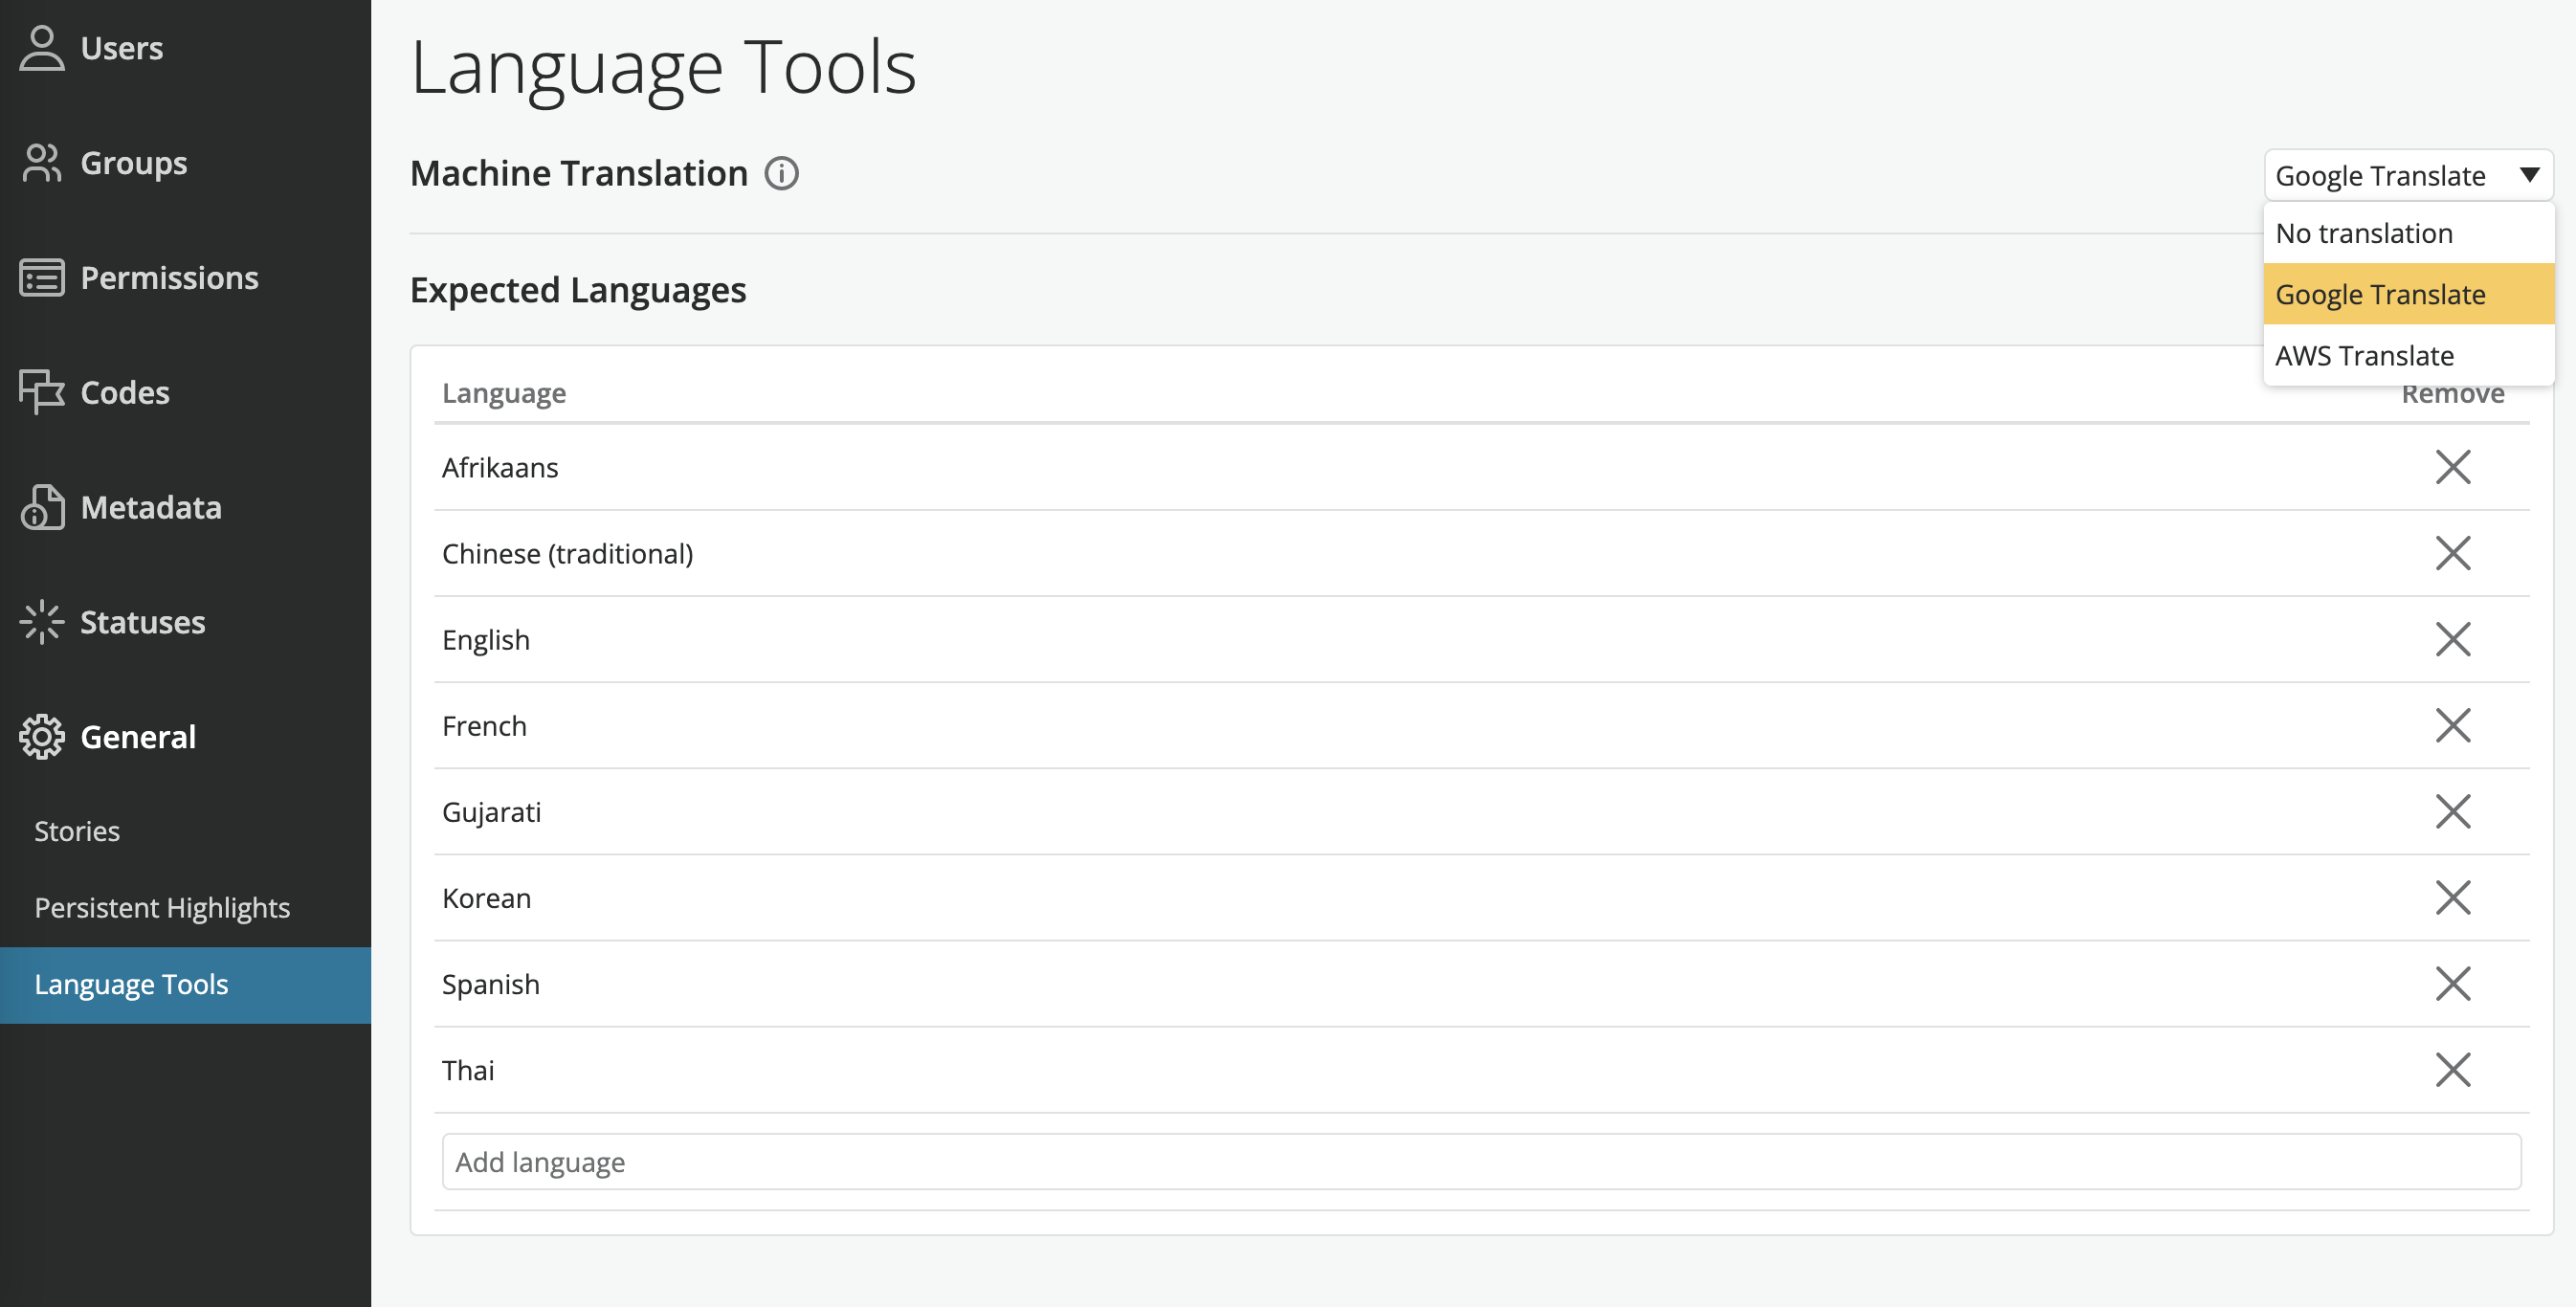
Task: Remove the French language
Action: pos(2452,725)
